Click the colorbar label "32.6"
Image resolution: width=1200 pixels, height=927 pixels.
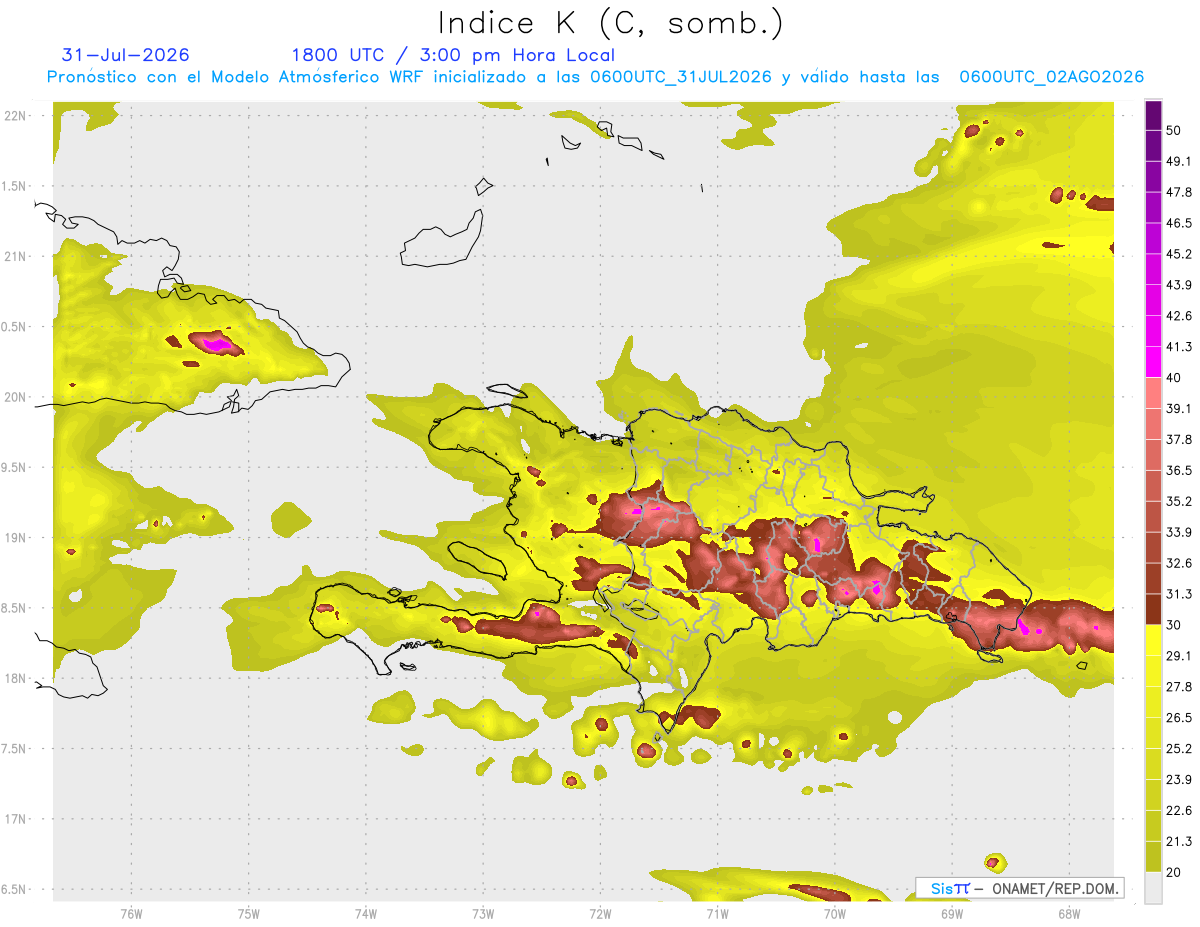1178,563
